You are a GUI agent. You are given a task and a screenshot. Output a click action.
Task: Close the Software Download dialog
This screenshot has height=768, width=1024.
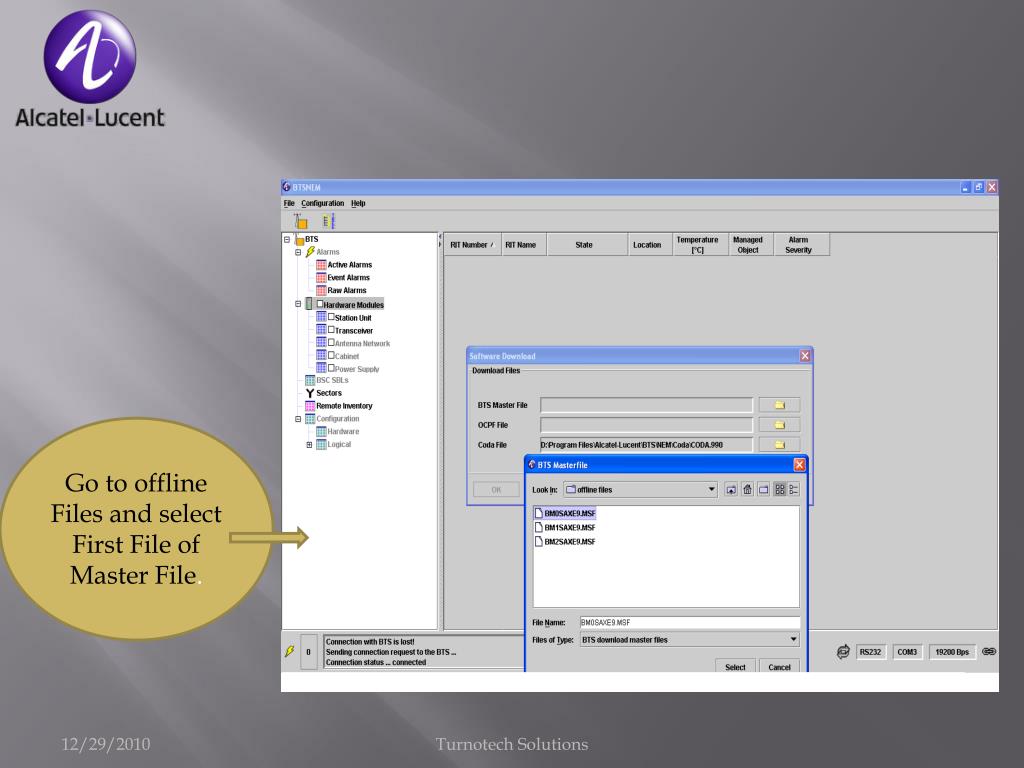(805, 356)
